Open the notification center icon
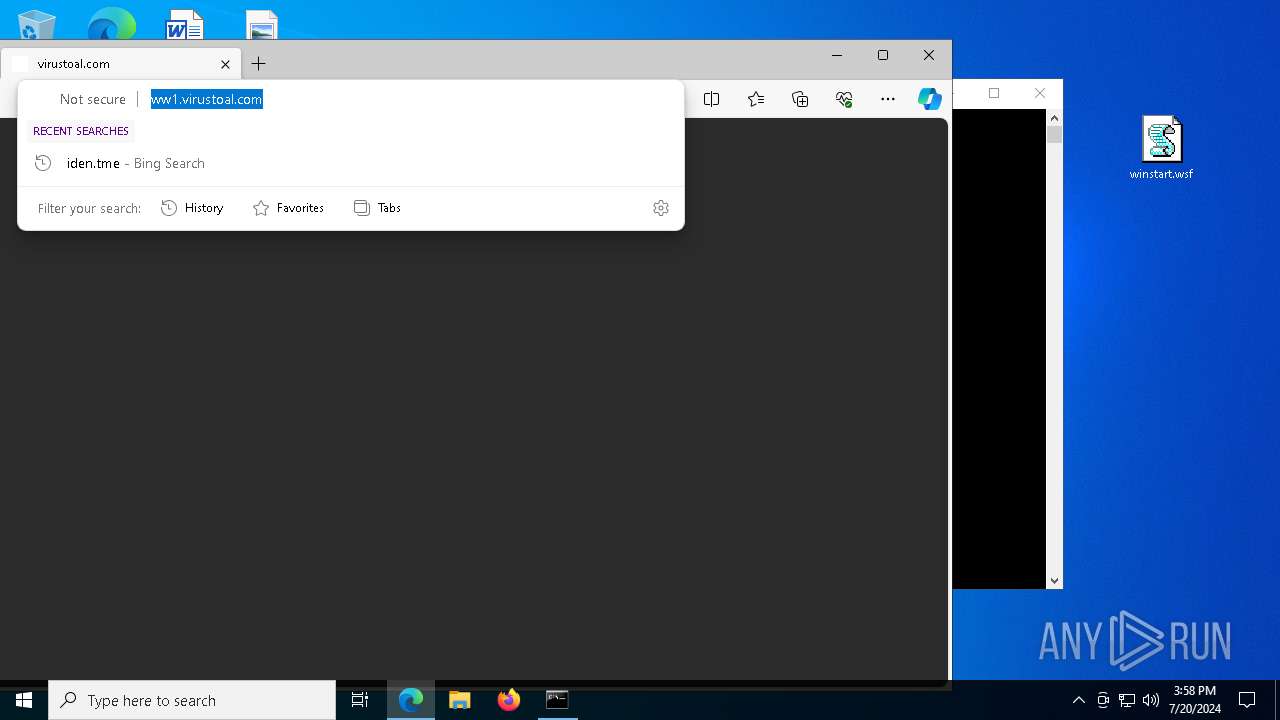This screenshot has width=1280, height=720. (x=1247, y=700)
